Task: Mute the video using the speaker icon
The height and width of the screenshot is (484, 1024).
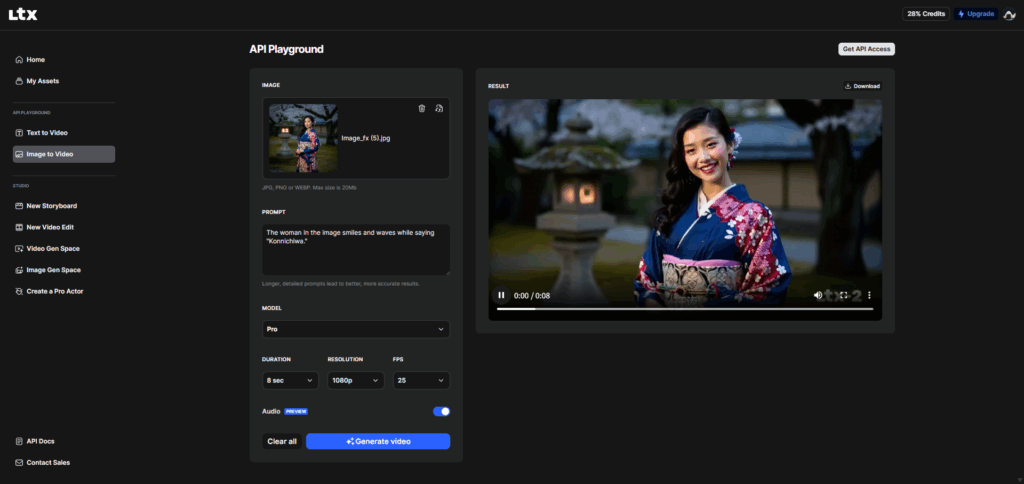Action: point(818,295)
